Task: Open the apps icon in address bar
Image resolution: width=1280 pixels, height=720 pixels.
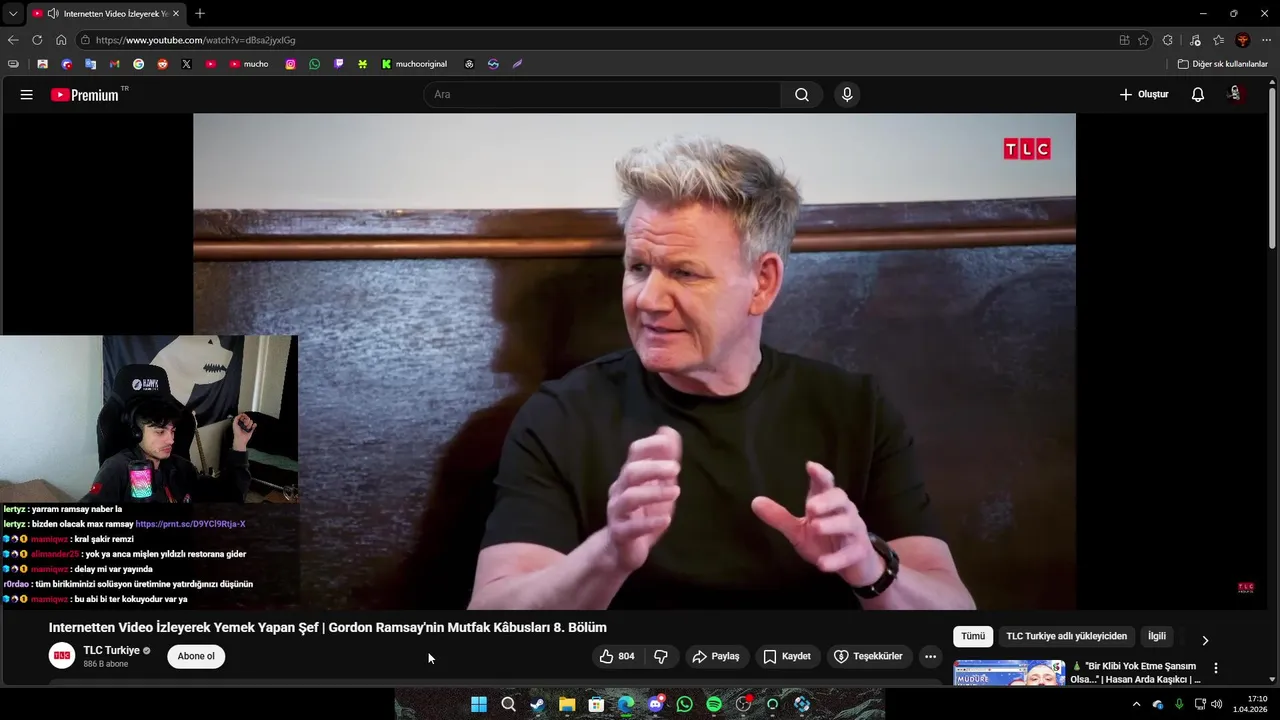Action: pos(1124,40)
